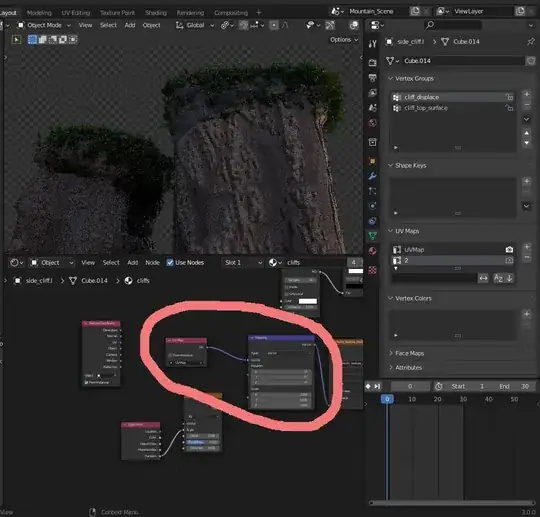Open the Add menu in 3D viewport
This screenshot has height=517, width=540.
pos(130,25)
